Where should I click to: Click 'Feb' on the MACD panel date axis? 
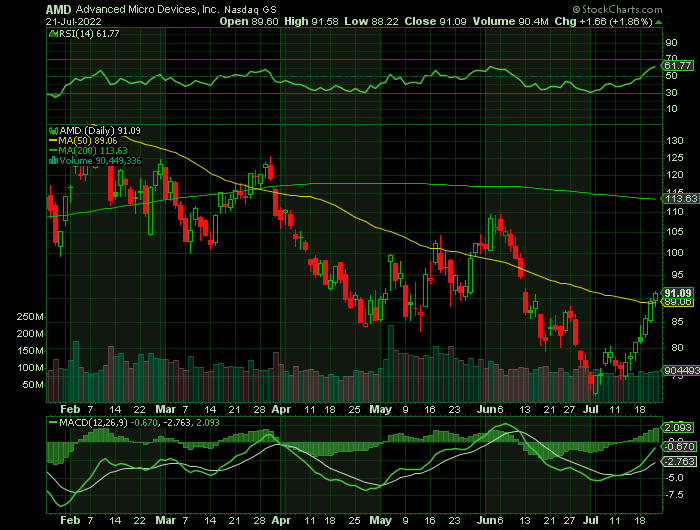[x=70, y=520]
